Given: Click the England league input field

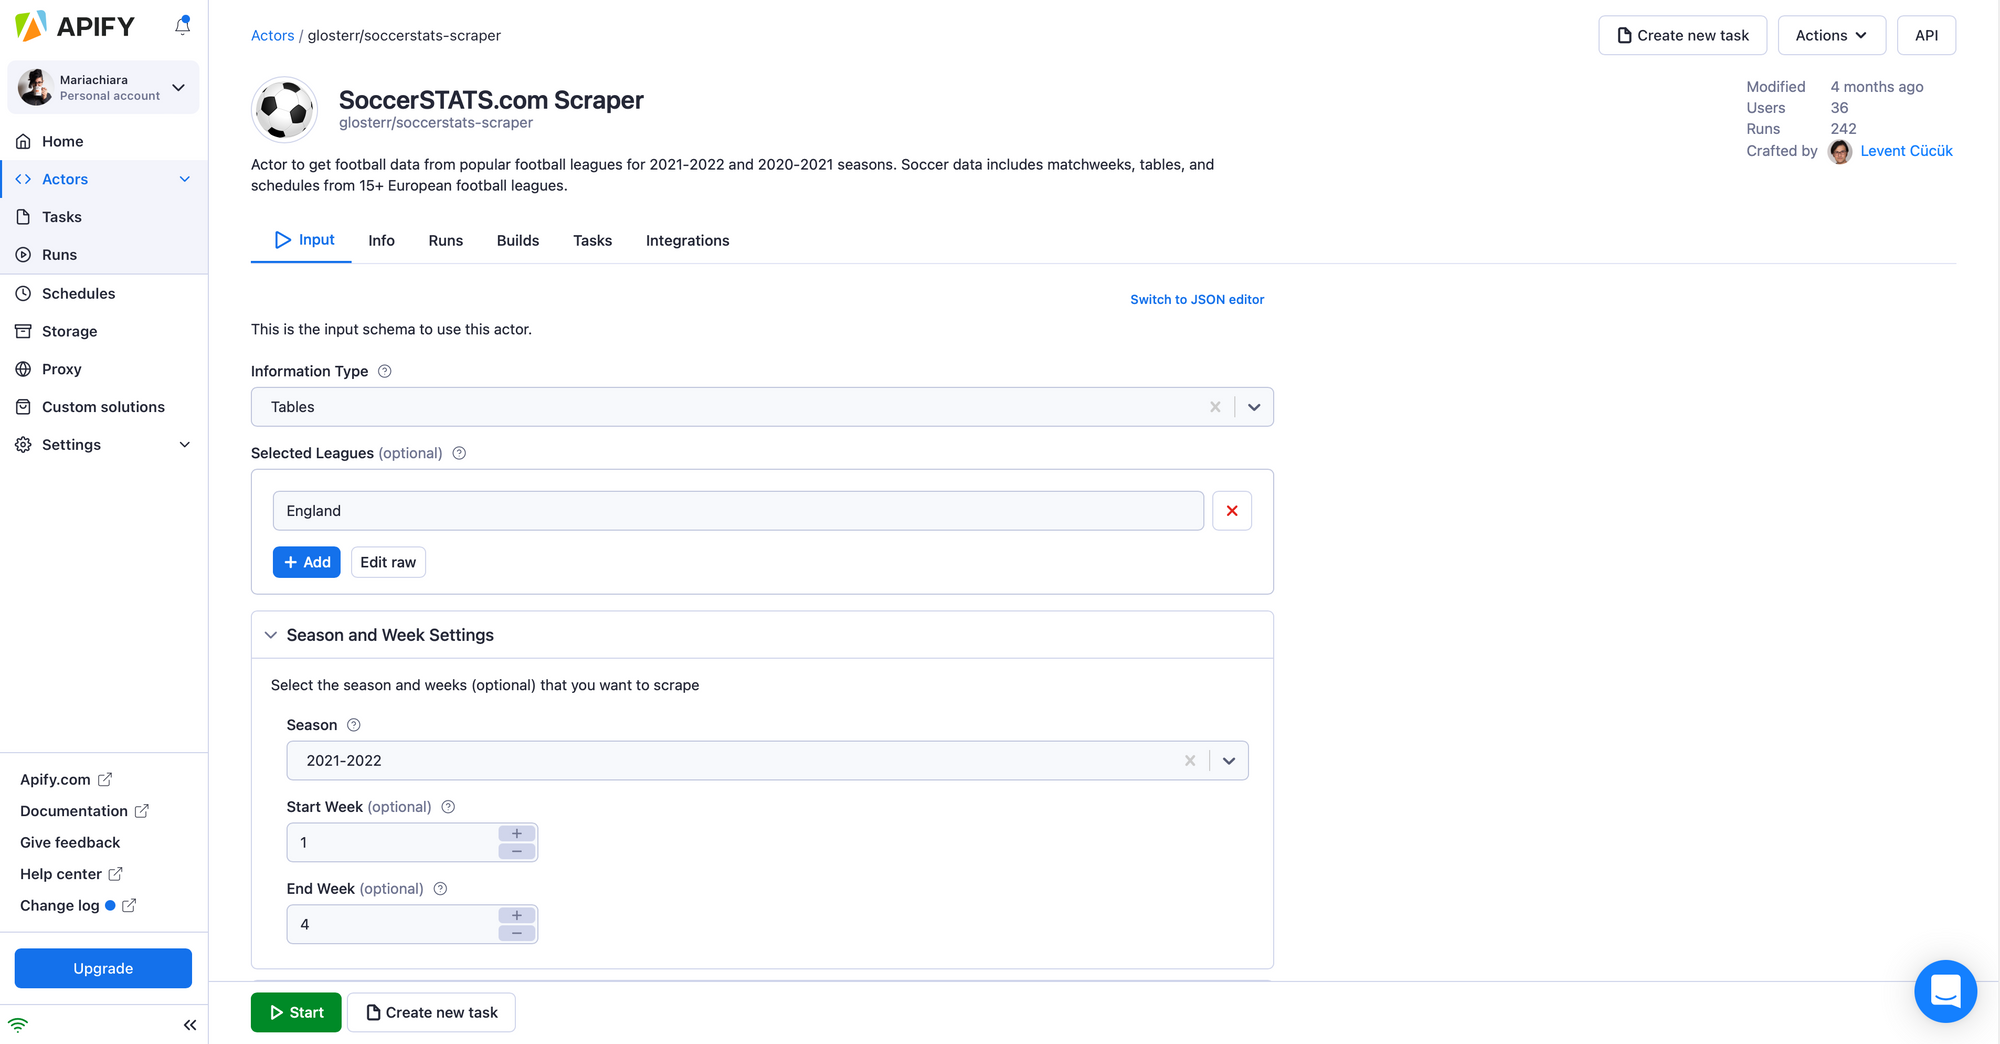Looking at the screenshot, I should [x=738, y=510].
